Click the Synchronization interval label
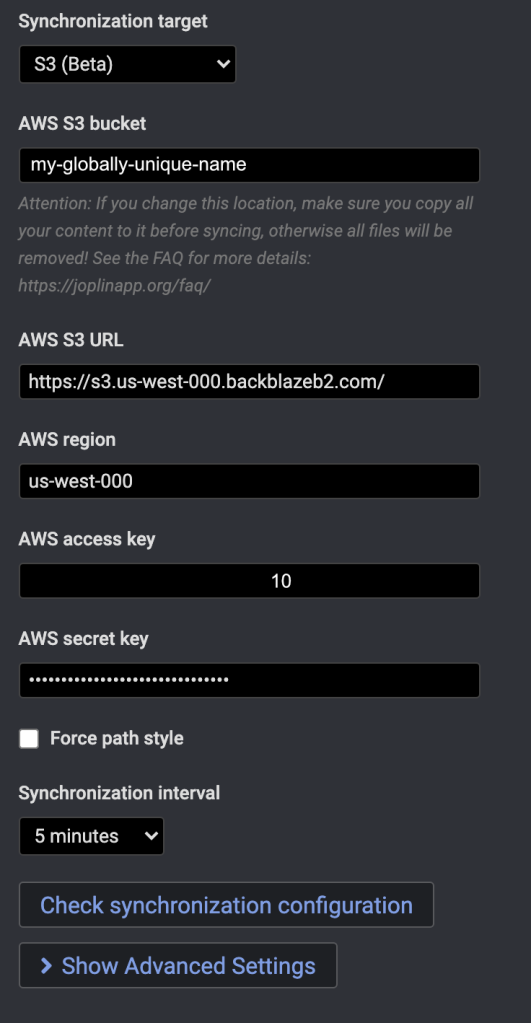 (x=119, y=793)
